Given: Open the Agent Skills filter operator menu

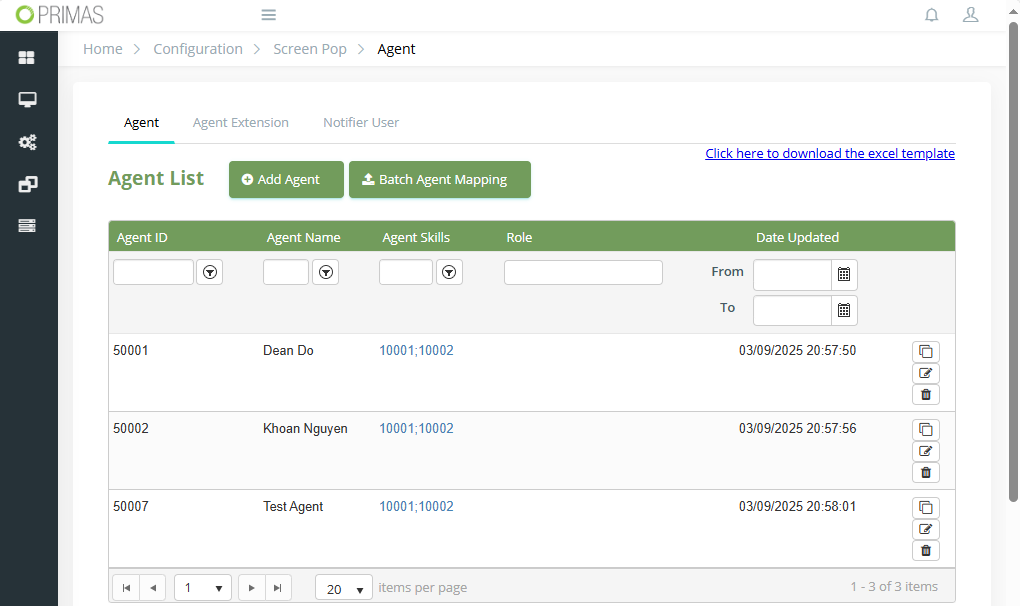Looking at the screenshot, I should pyautogui.click(x=449, y=272).
